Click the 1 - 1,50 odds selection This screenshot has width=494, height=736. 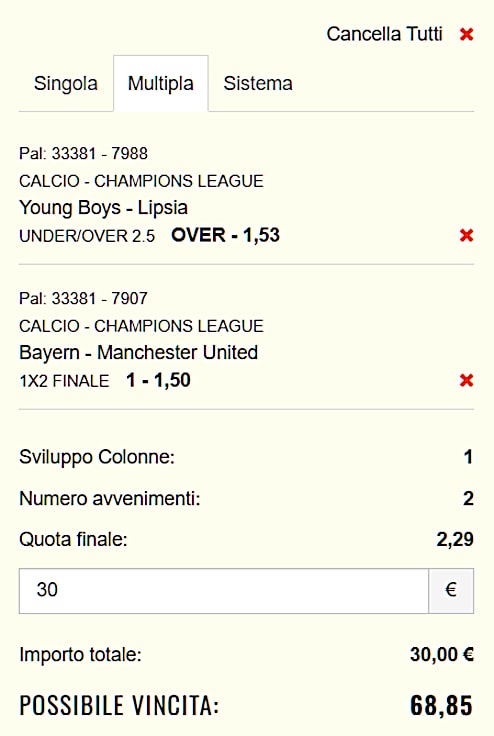tap(158, 380)
